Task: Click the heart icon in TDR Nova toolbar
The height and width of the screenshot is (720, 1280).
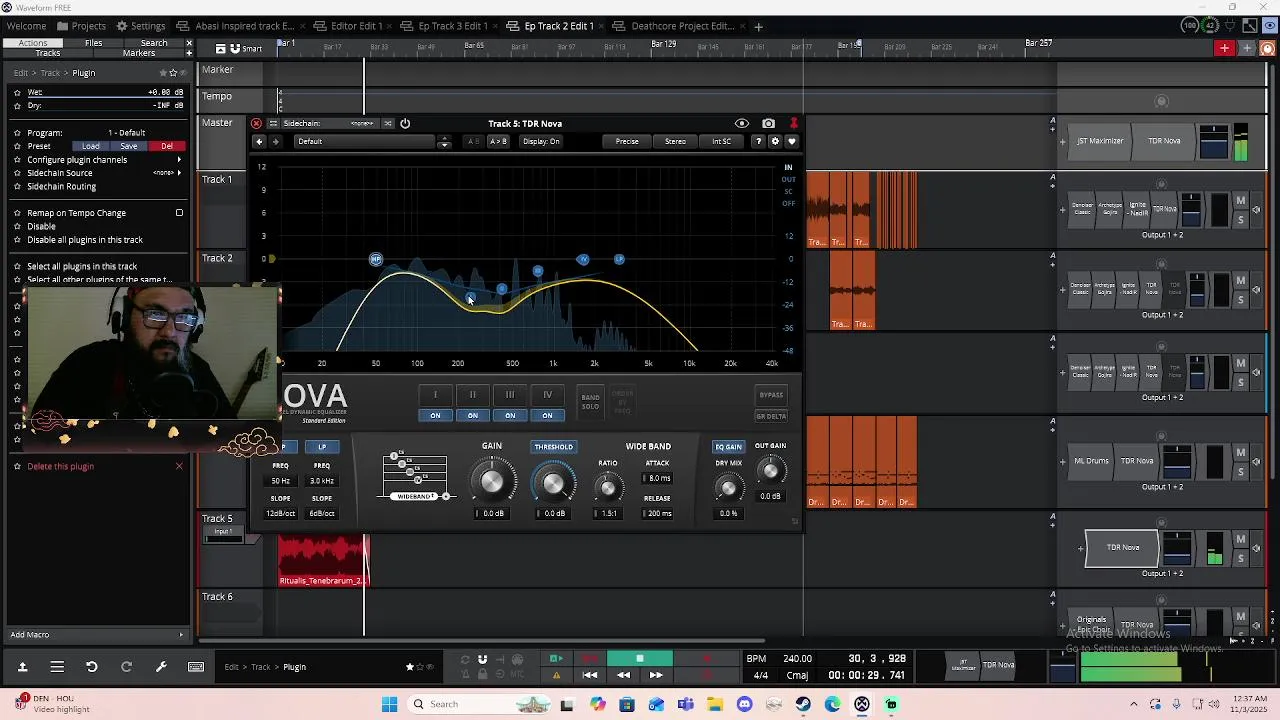Action: point(791,141)
